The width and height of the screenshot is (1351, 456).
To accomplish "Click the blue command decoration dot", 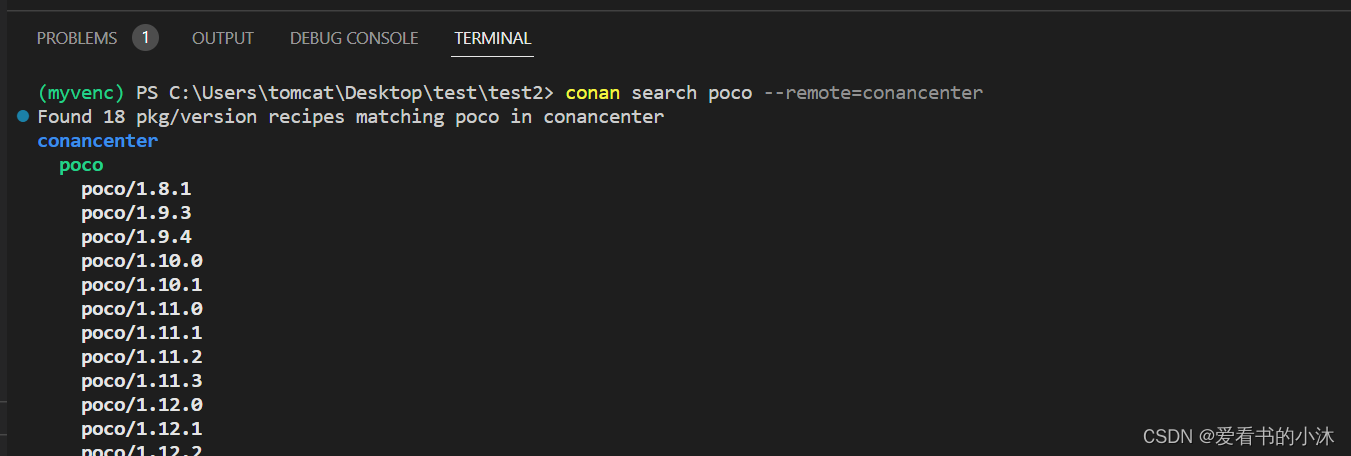I will pyautogui.click(x=23, y=117).
